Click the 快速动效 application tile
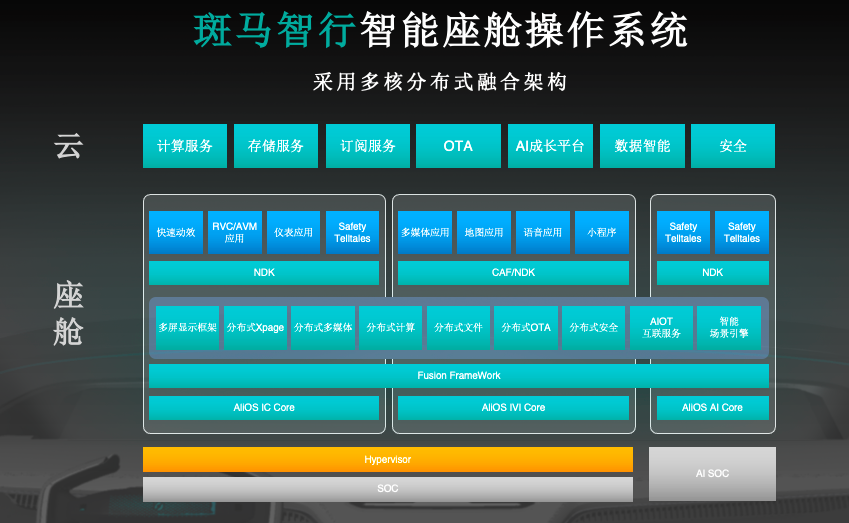The image size is (849, 523). click(x=176, y=232)
